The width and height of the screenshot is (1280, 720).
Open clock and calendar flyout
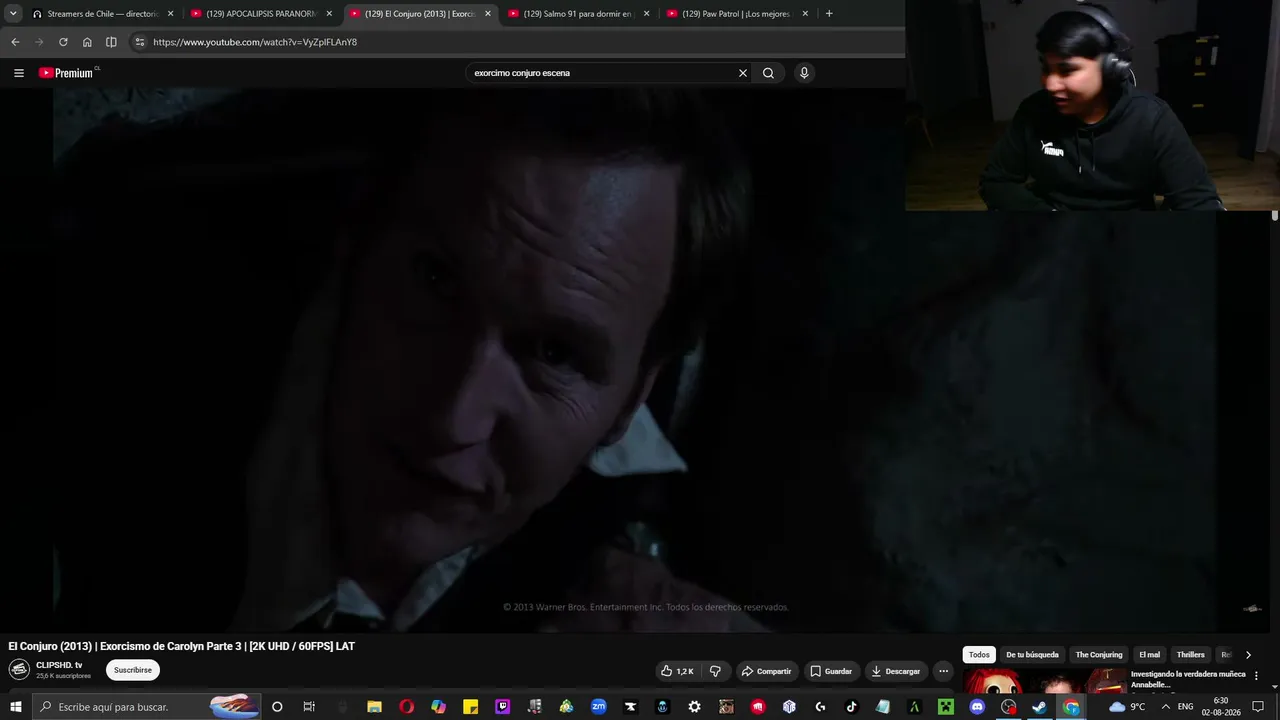1221,707
